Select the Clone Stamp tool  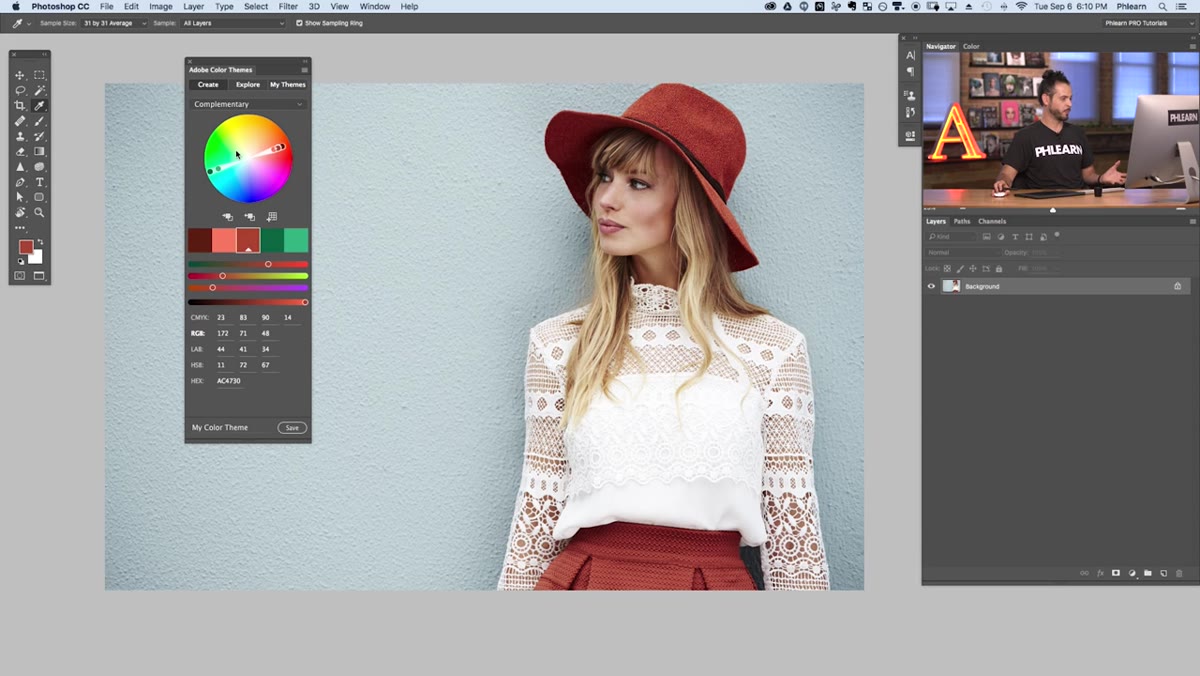click(x=20, y=136)
